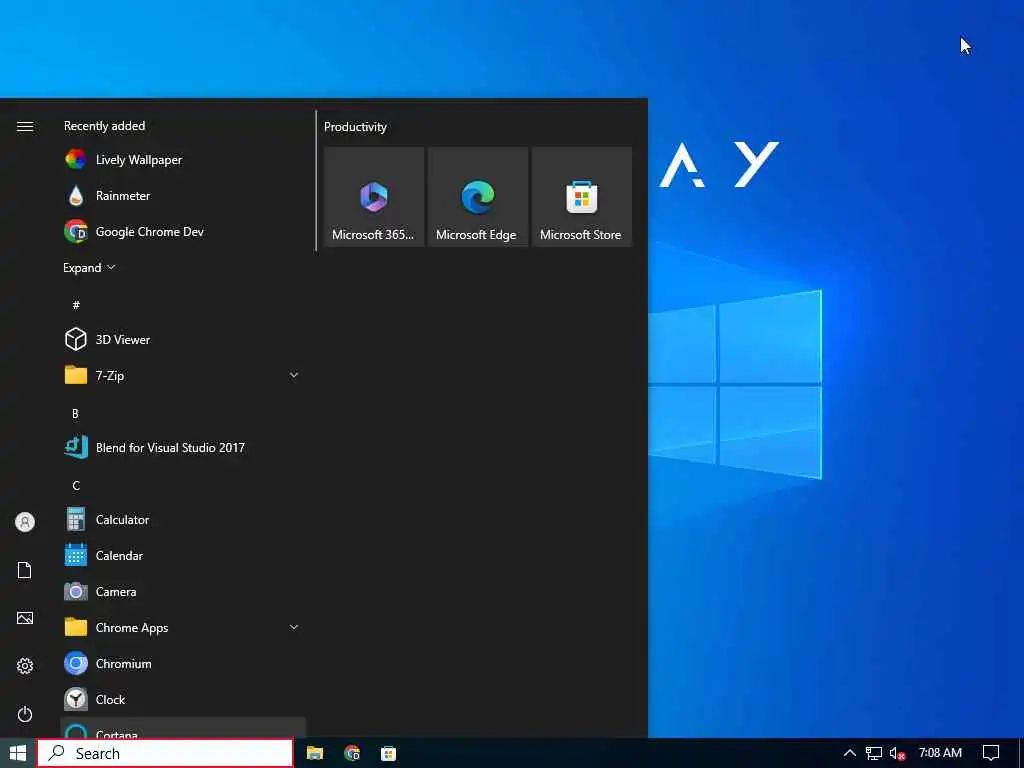Click the muted volume tray icon
1024x768 pixels.
coord(897,754)
